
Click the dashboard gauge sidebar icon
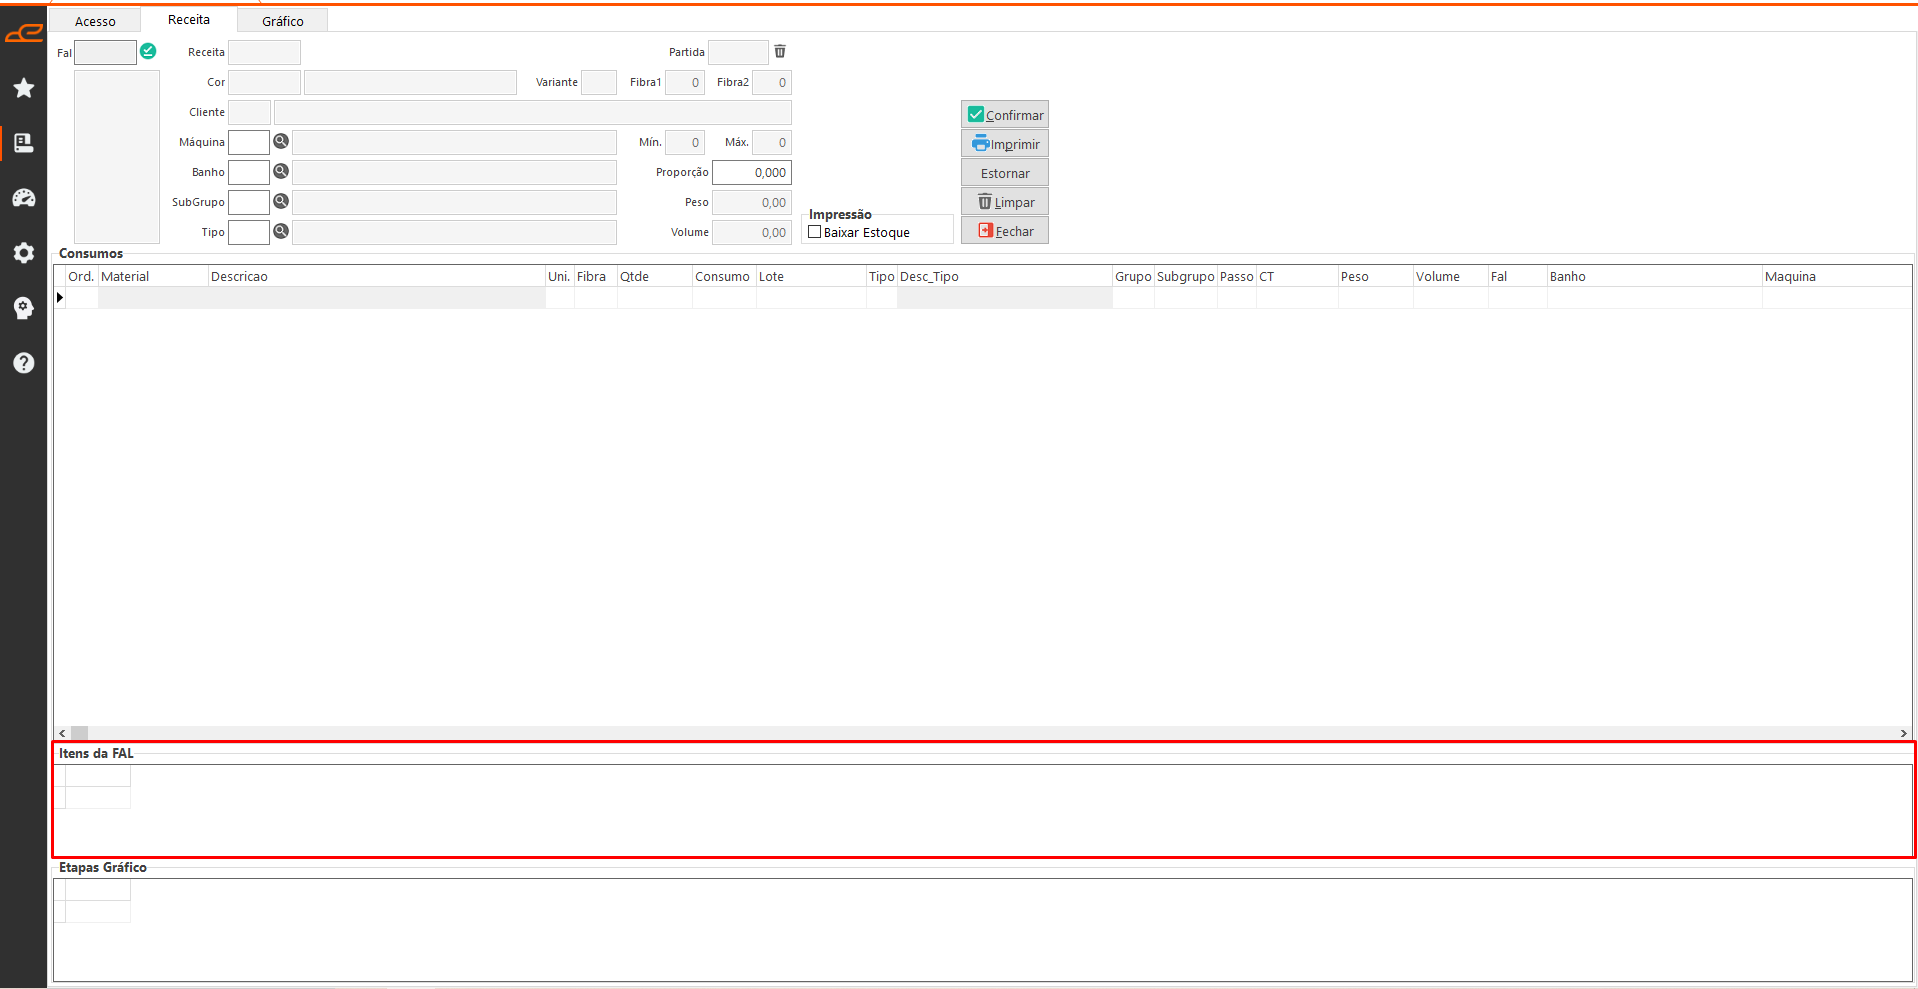[x=24, y=198]
